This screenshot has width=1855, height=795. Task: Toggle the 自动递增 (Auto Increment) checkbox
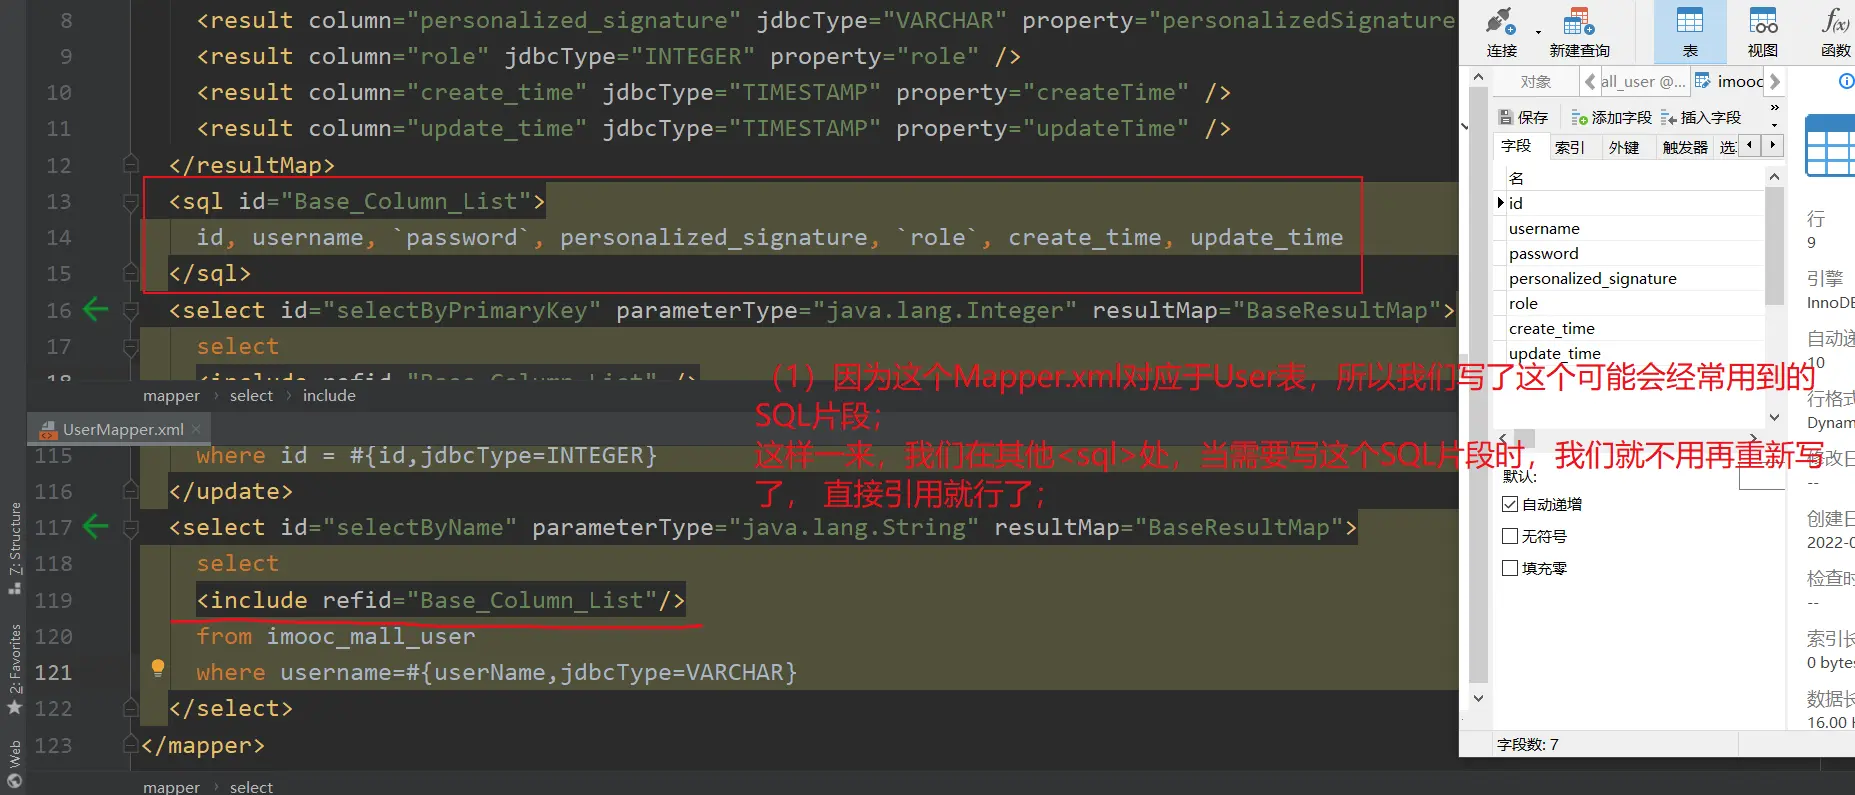(1510, 505)
